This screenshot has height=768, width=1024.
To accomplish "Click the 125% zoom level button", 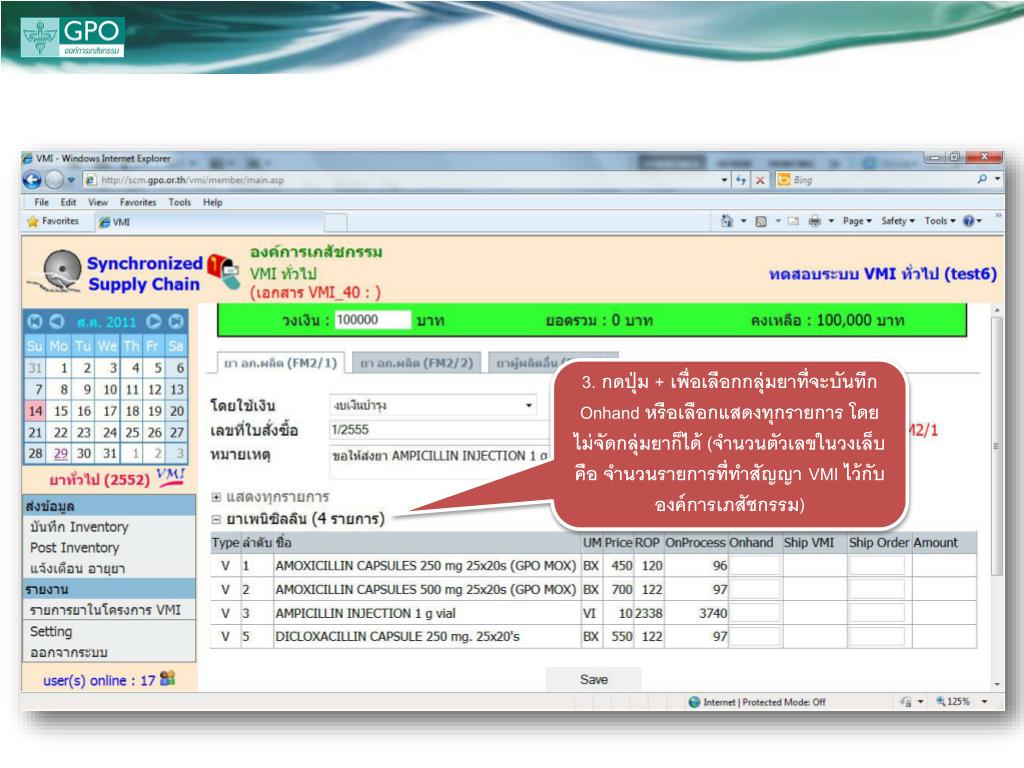I will pyautogui.click(x=953, y=702).
